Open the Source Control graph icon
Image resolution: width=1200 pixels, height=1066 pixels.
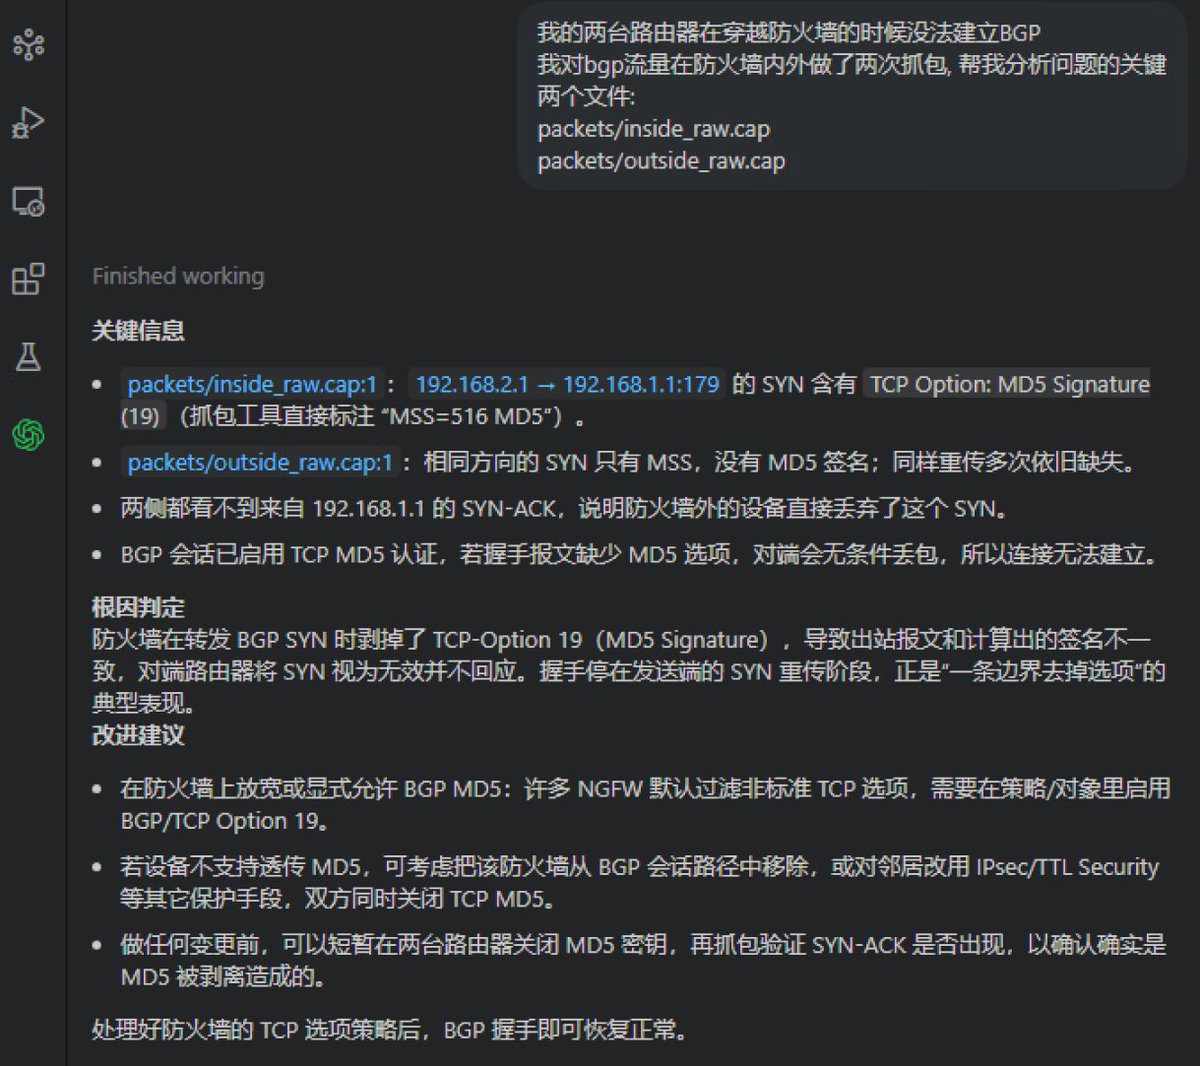[29, 44]
